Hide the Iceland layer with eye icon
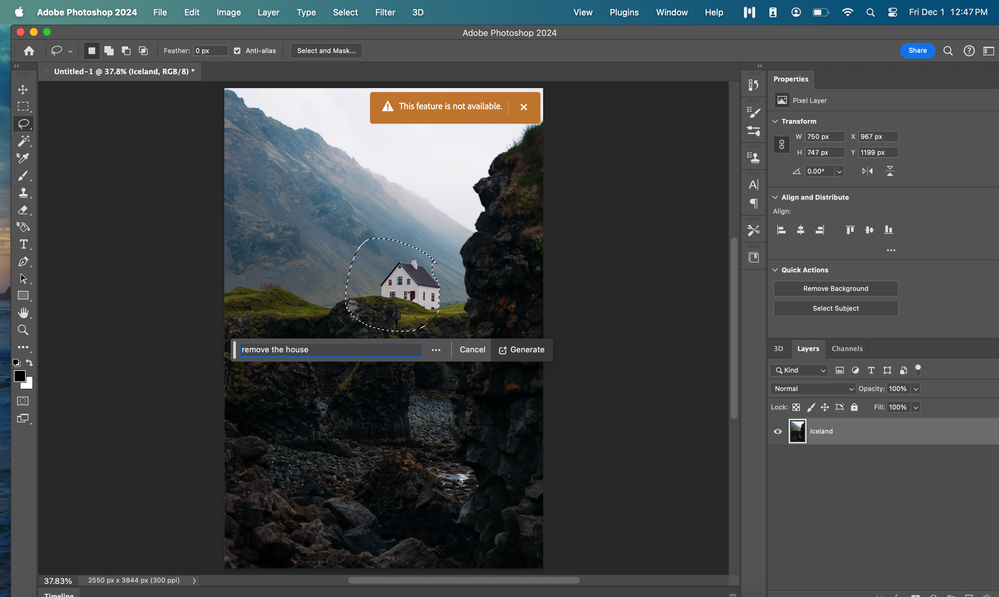This screenshot has height=597, width=999. click(778, 431)
